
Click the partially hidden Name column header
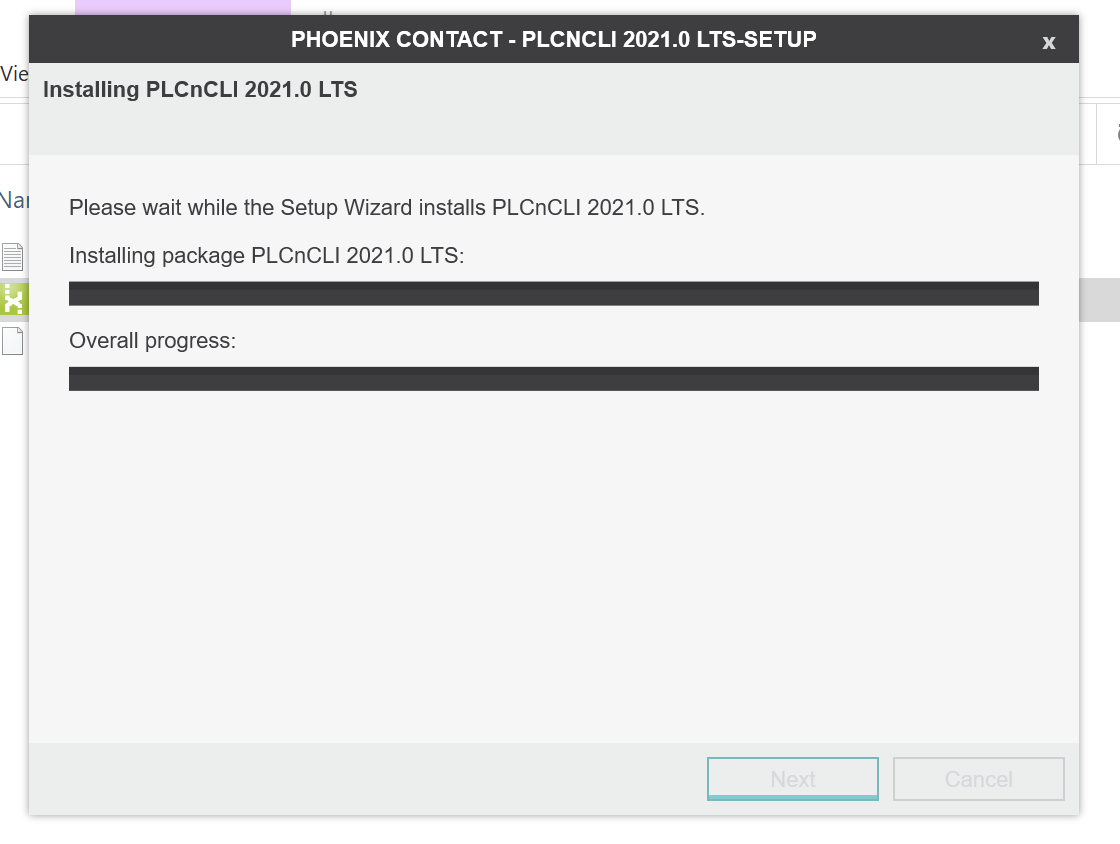point(14,200)
